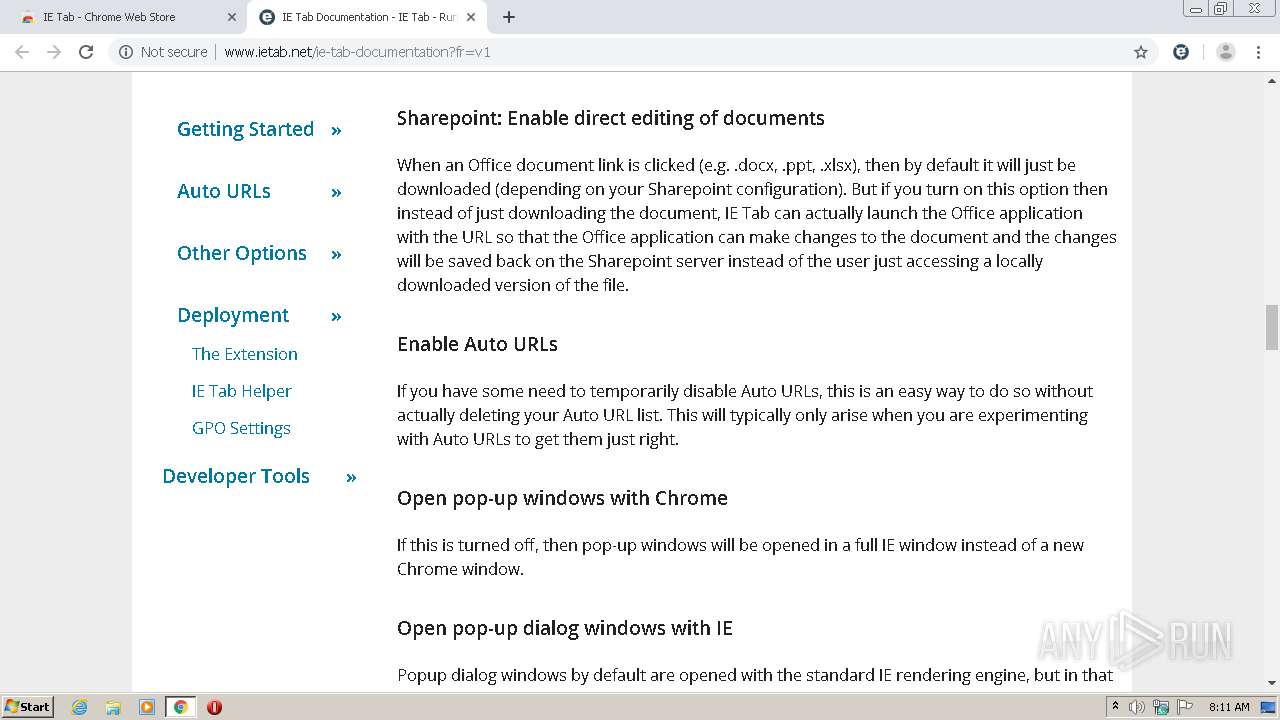Open the Auto URLs section
Image resolution: width=1280 pixels, height=720 pixels.
224,191
